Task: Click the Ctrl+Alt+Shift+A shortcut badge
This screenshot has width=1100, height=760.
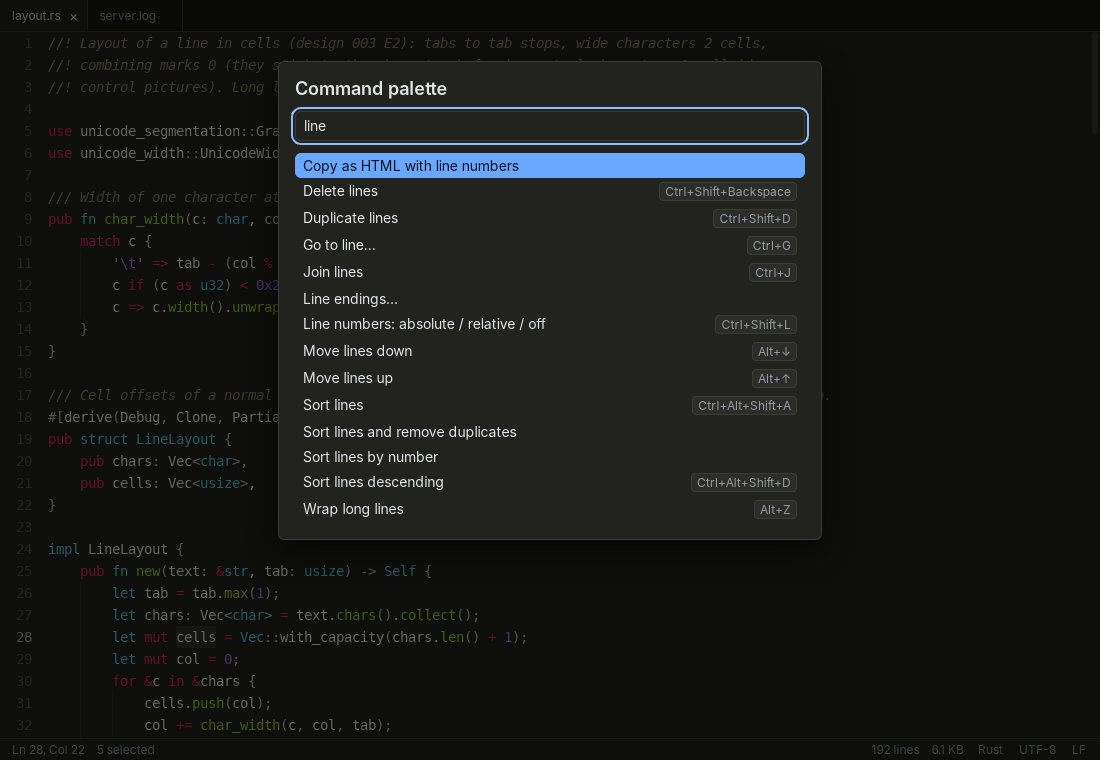Action: pos(744,406)
